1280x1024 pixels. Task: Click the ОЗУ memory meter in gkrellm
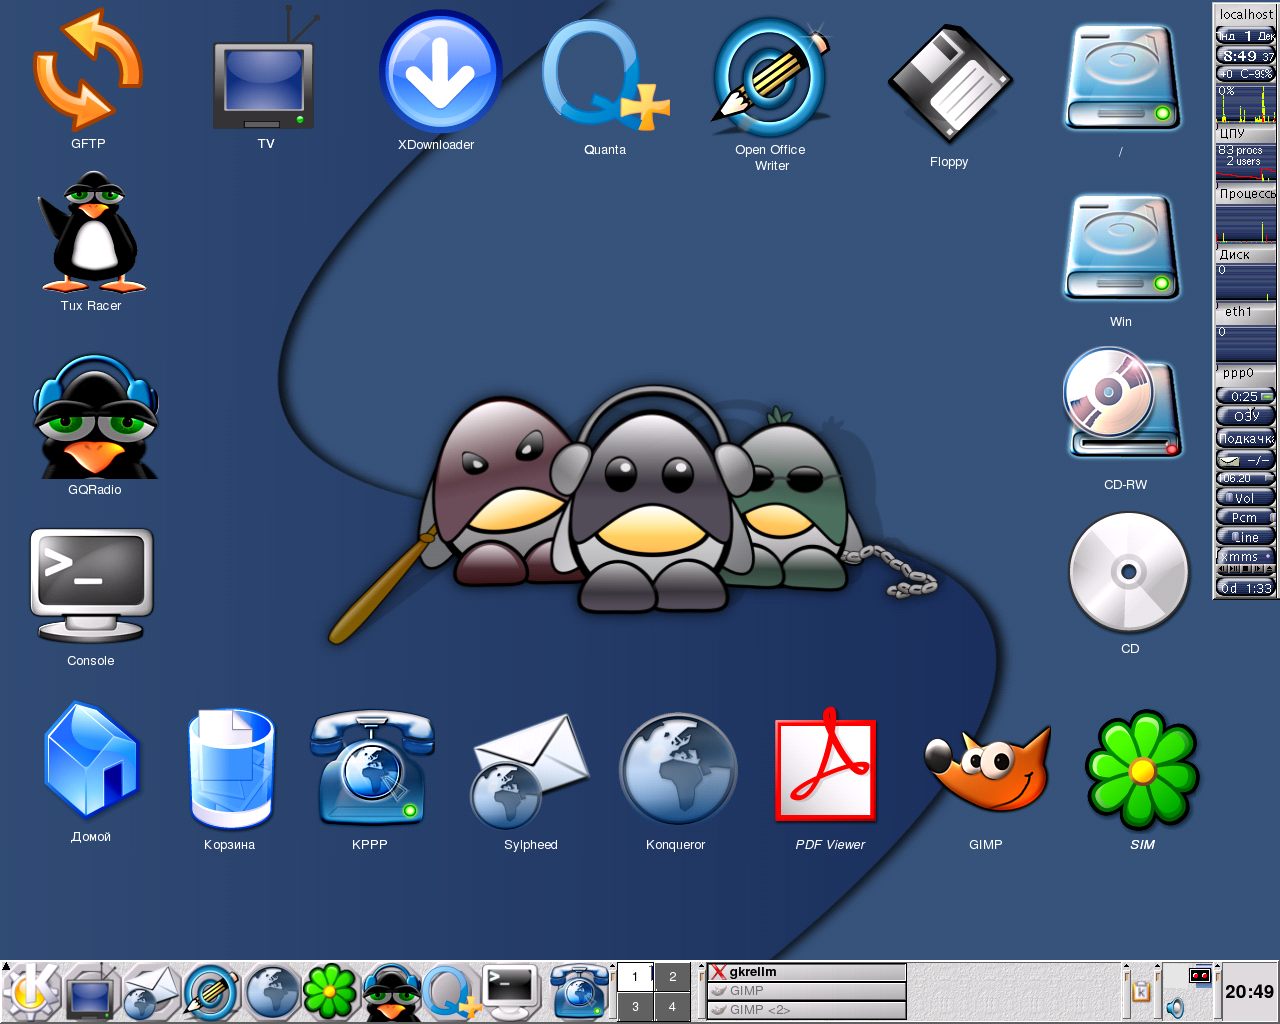point(1246,416)
